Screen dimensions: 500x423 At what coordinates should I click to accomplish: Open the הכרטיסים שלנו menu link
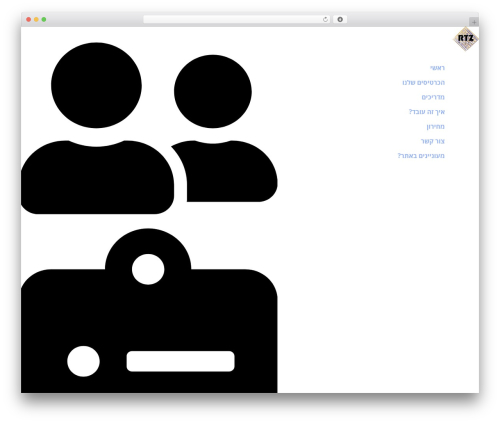tap(424, 82)
